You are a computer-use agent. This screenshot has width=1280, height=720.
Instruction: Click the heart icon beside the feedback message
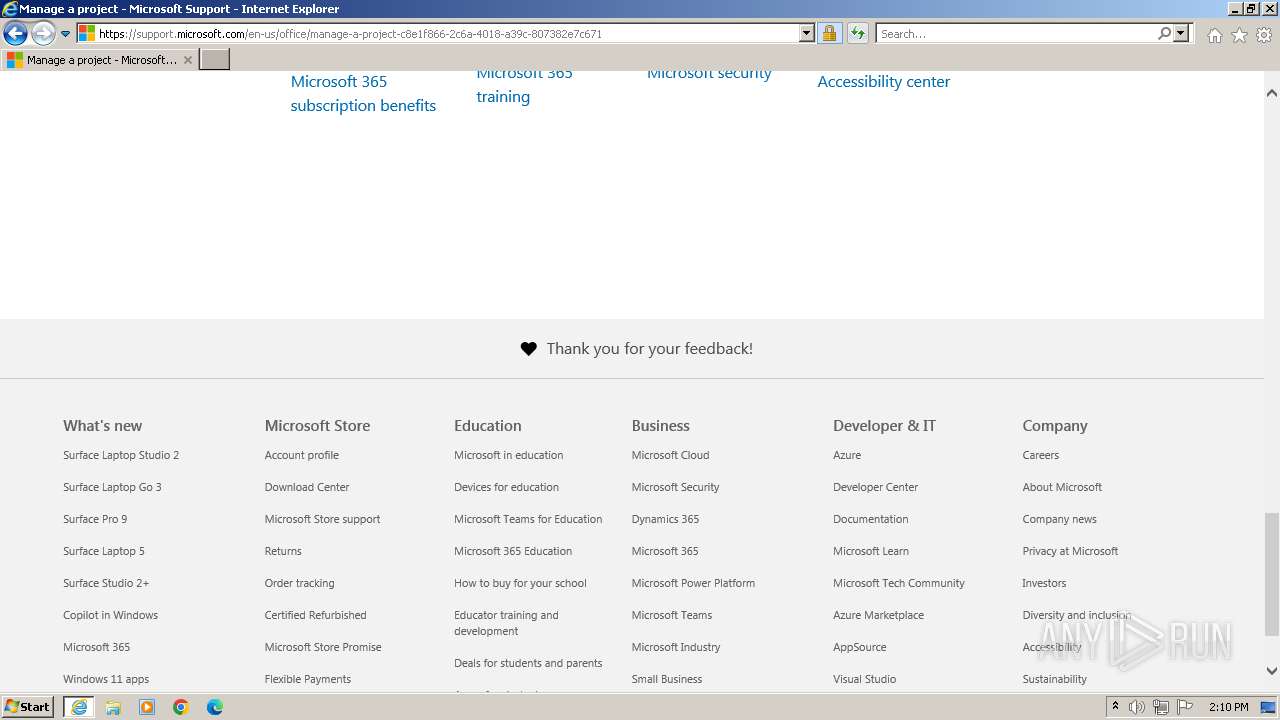click(529, 349)
